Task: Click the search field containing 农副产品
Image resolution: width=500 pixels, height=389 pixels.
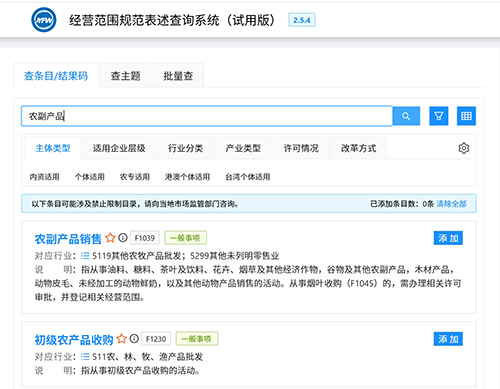Action: coord(207,116)
